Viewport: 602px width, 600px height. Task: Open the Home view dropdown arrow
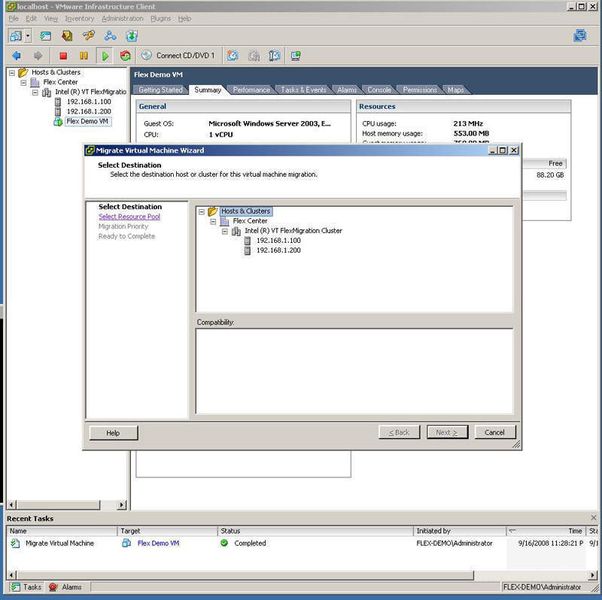pos(28,36)
